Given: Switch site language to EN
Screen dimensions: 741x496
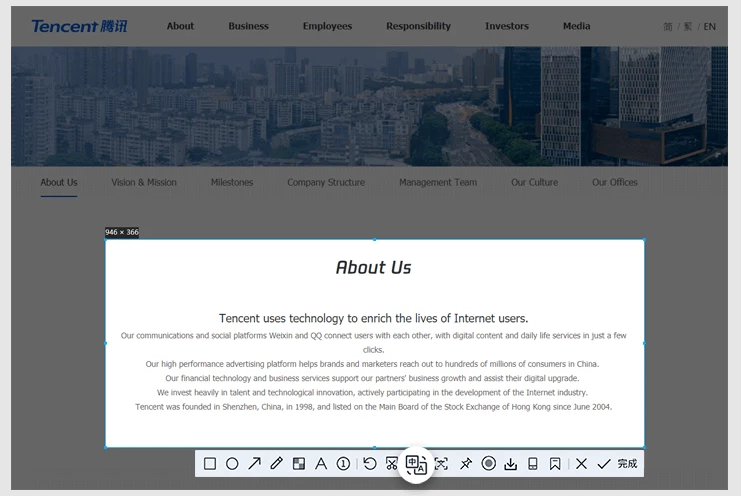Looking at the screenshot, I should pos(710,27).
